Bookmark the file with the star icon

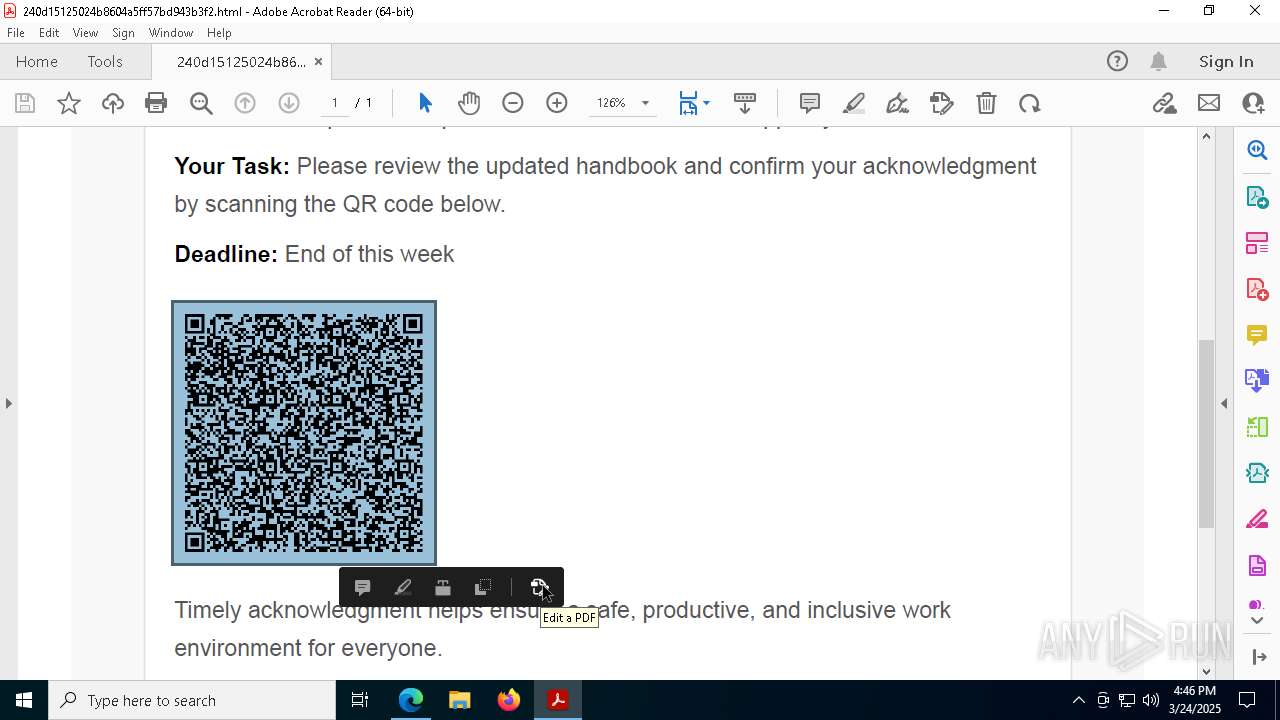pyautogui.click(x=69, y=103)
